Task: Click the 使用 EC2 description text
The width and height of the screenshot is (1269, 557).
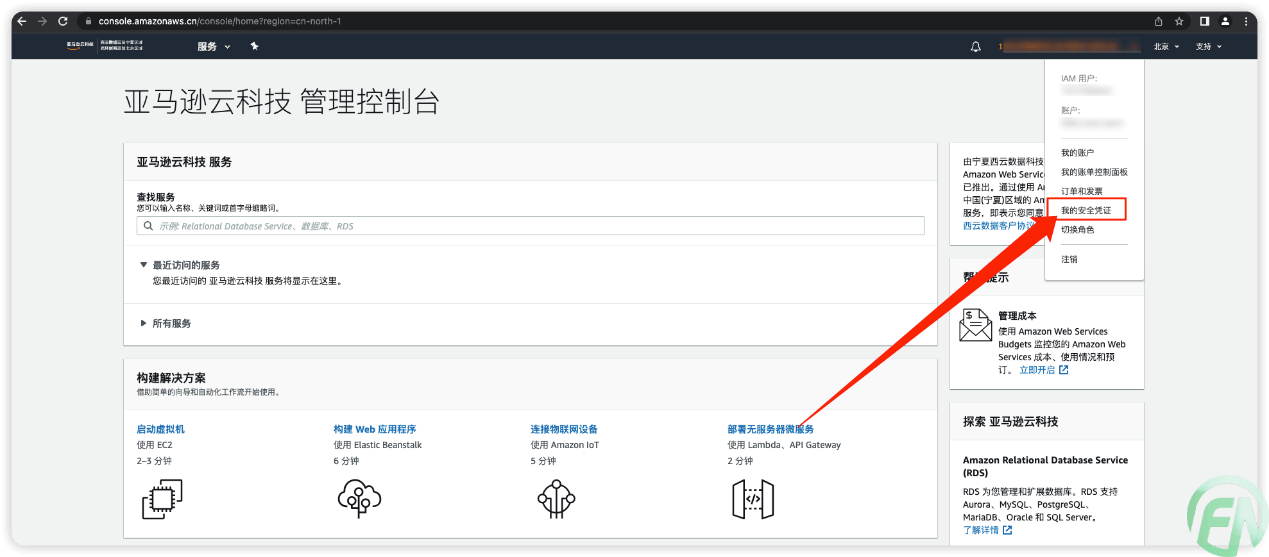Action: point(154,445)
